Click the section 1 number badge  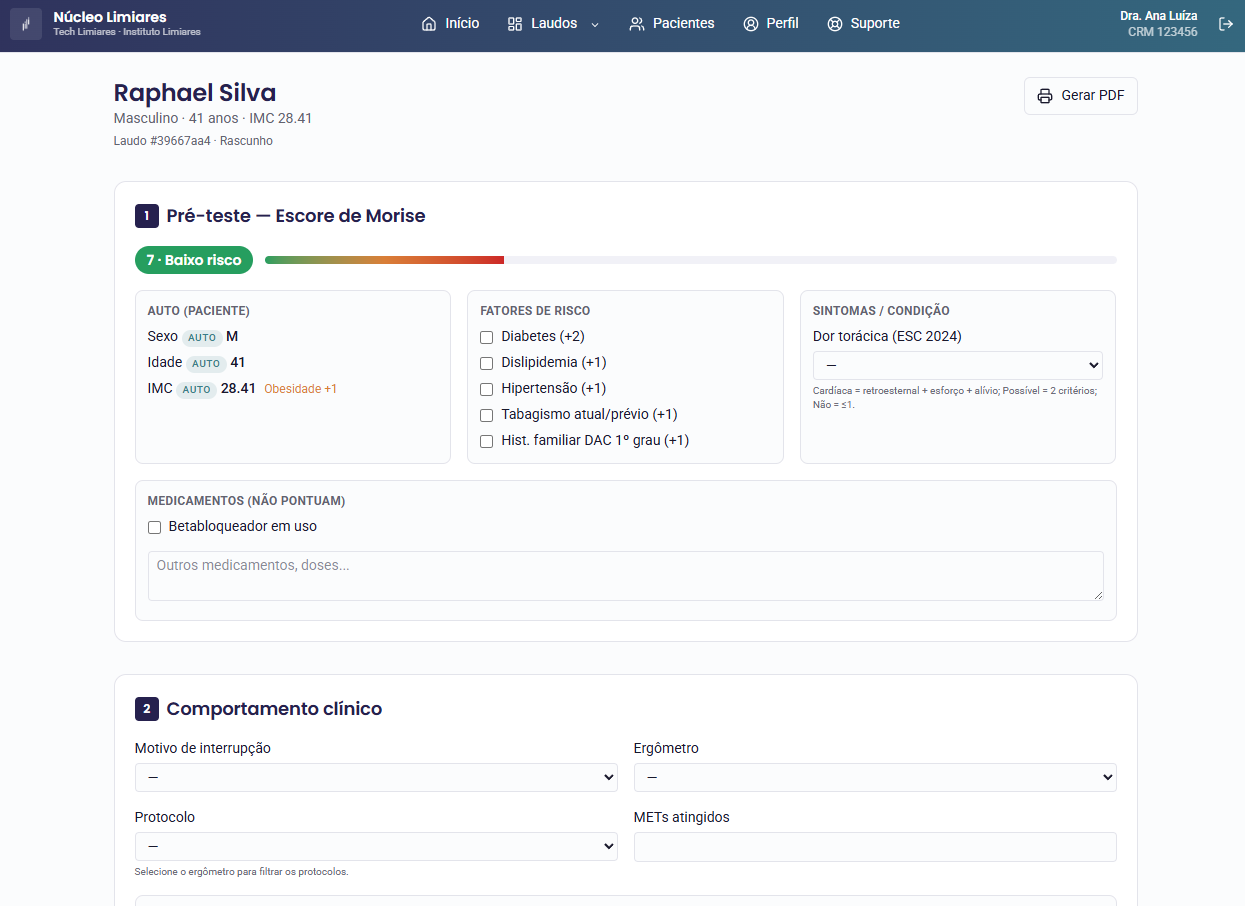(x=147, y=216)
